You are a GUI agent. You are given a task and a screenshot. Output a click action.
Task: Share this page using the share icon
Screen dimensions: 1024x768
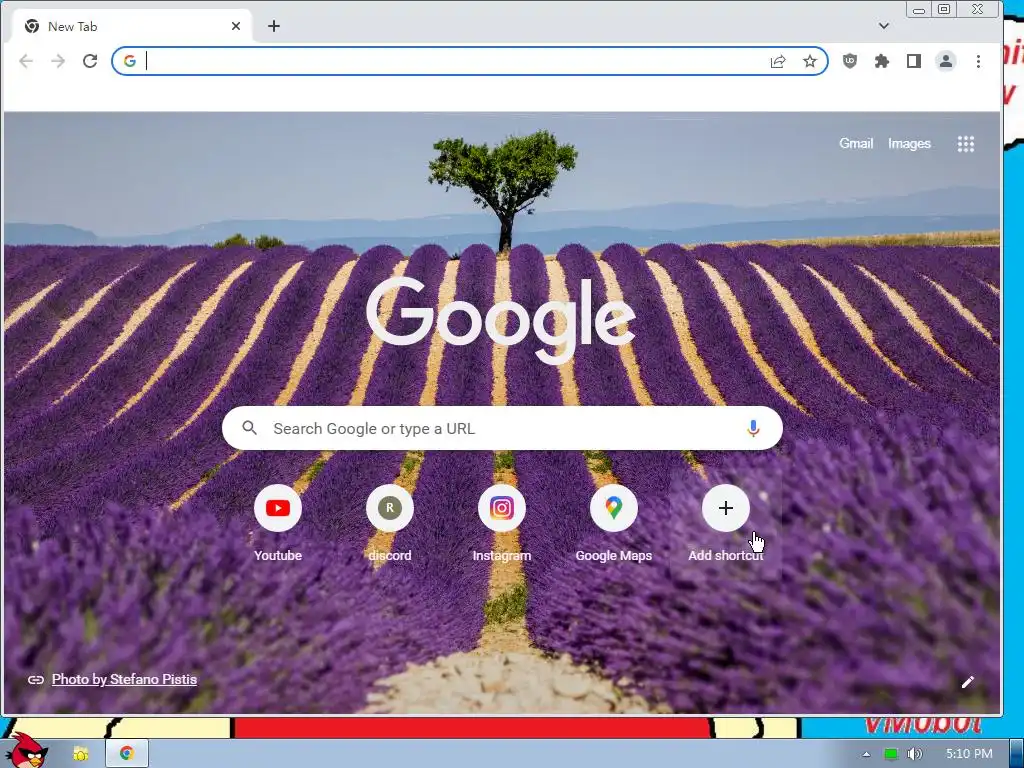tap(778, 61)
